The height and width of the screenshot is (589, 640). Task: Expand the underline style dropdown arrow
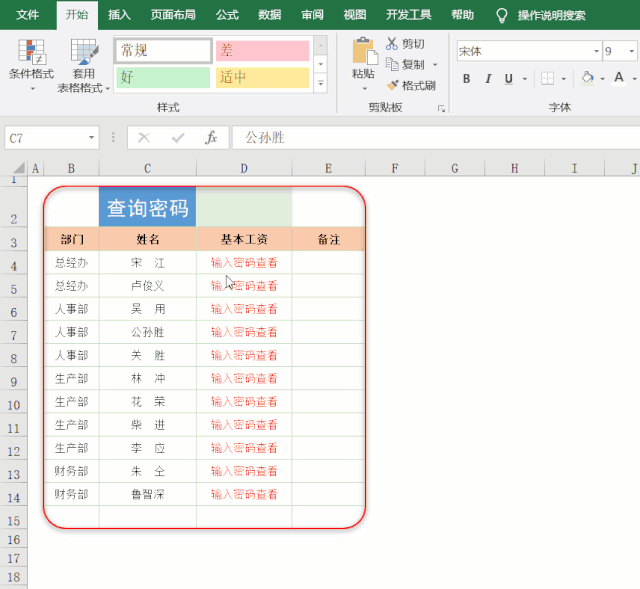[x=525, y=79]
